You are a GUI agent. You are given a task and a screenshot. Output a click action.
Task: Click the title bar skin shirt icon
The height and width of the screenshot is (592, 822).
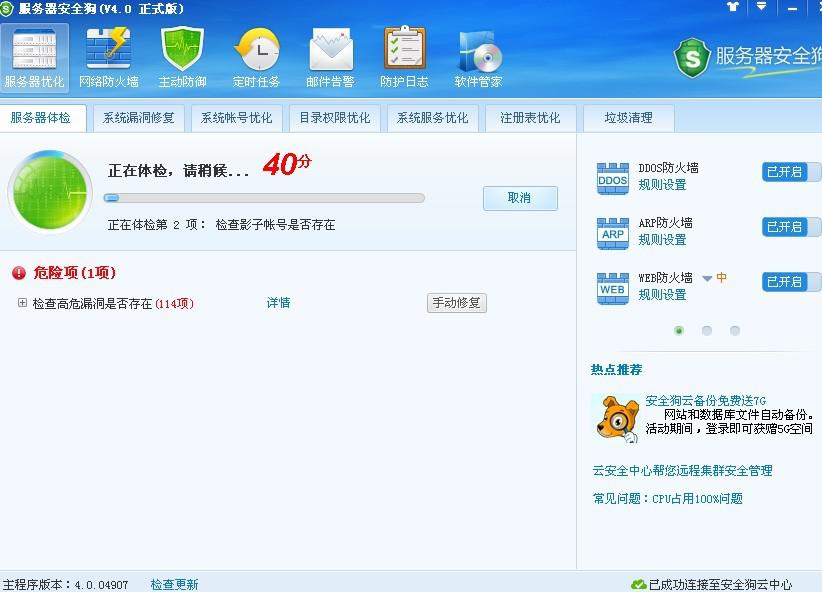coord(732,6)
